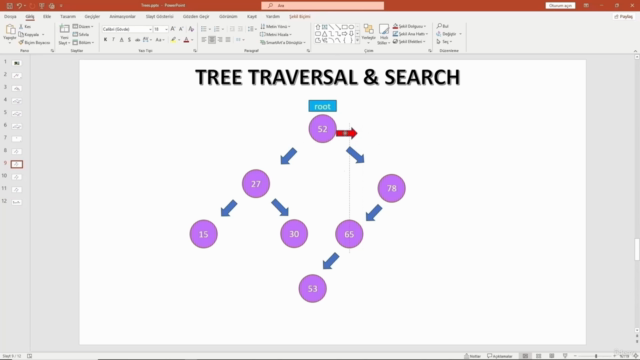The image size is (640, 360).
Task: Toggle Açıklamalar comments pane
Action: pos(500,356)
